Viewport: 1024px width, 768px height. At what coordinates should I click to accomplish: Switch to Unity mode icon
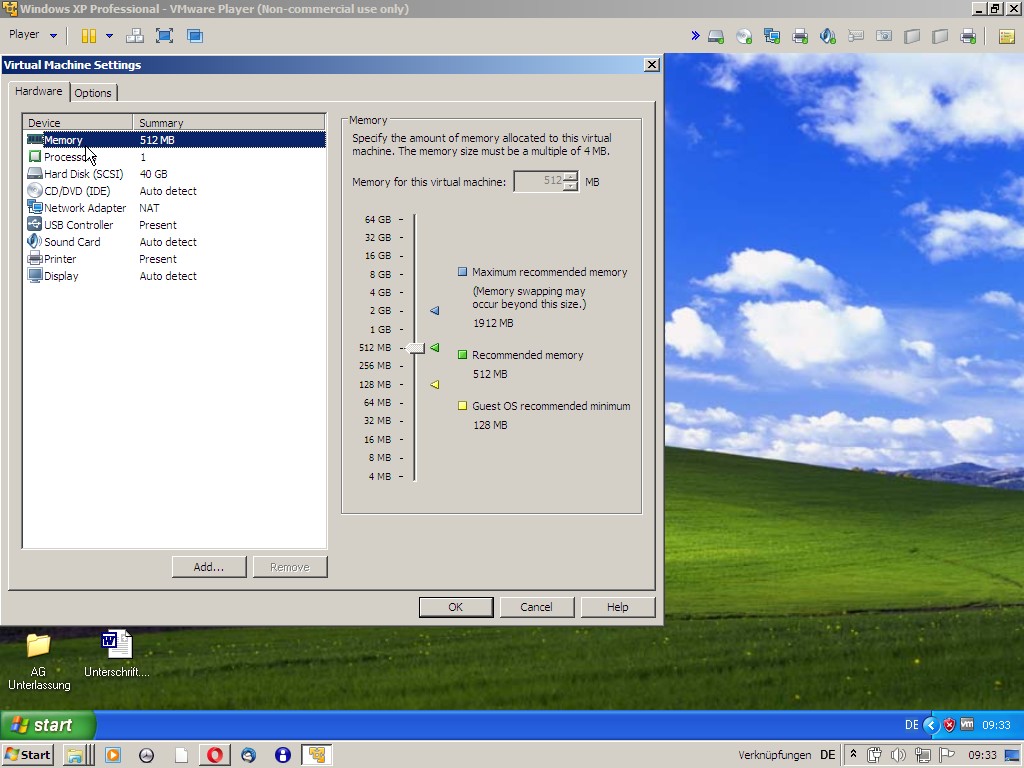(195, 36)
